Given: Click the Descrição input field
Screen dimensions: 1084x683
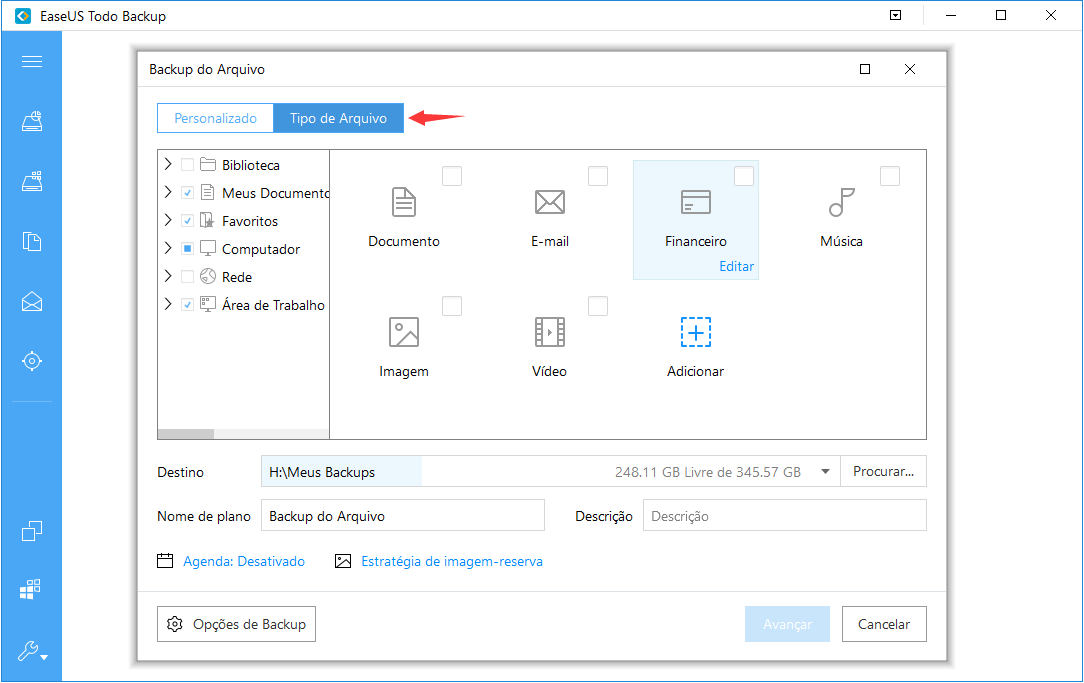Looking at the screenshot, I should tap(785, 516).
